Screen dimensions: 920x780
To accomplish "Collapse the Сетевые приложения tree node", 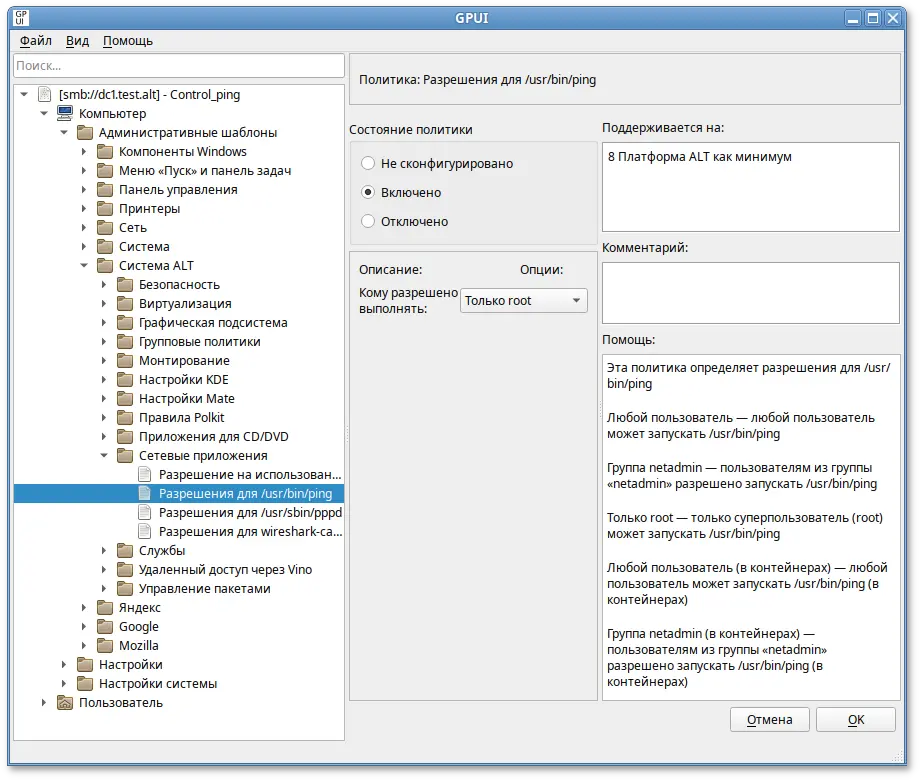I will click(104, 456).
